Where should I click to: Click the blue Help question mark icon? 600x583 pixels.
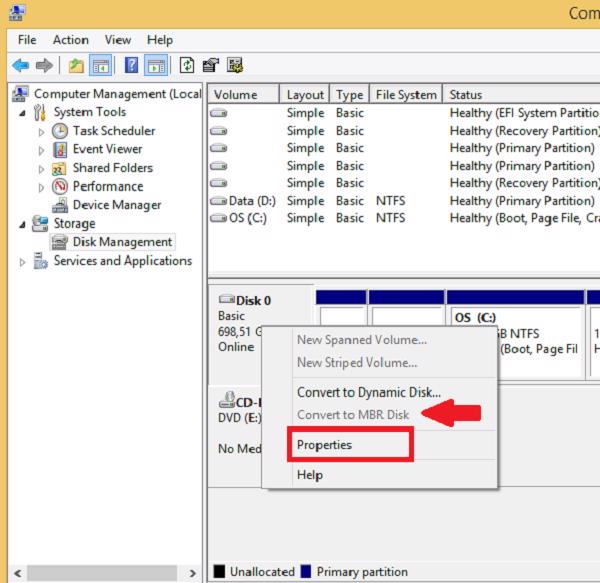[131, 65]
